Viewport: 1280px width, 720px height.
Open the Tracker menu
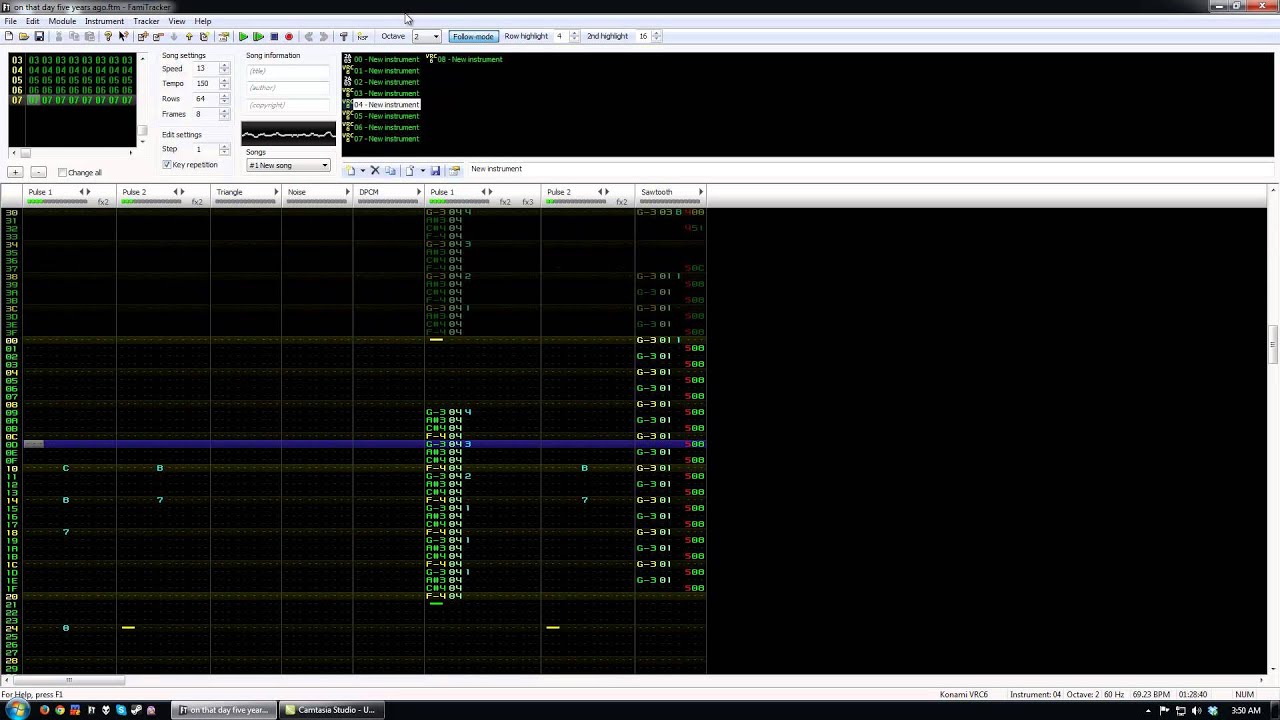(146, 21)
